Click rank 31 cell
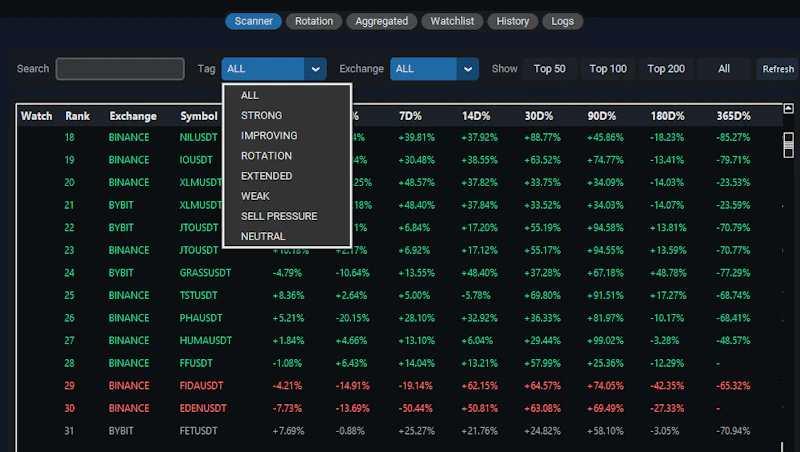The image size is (800, 452). tap(69, 431)
